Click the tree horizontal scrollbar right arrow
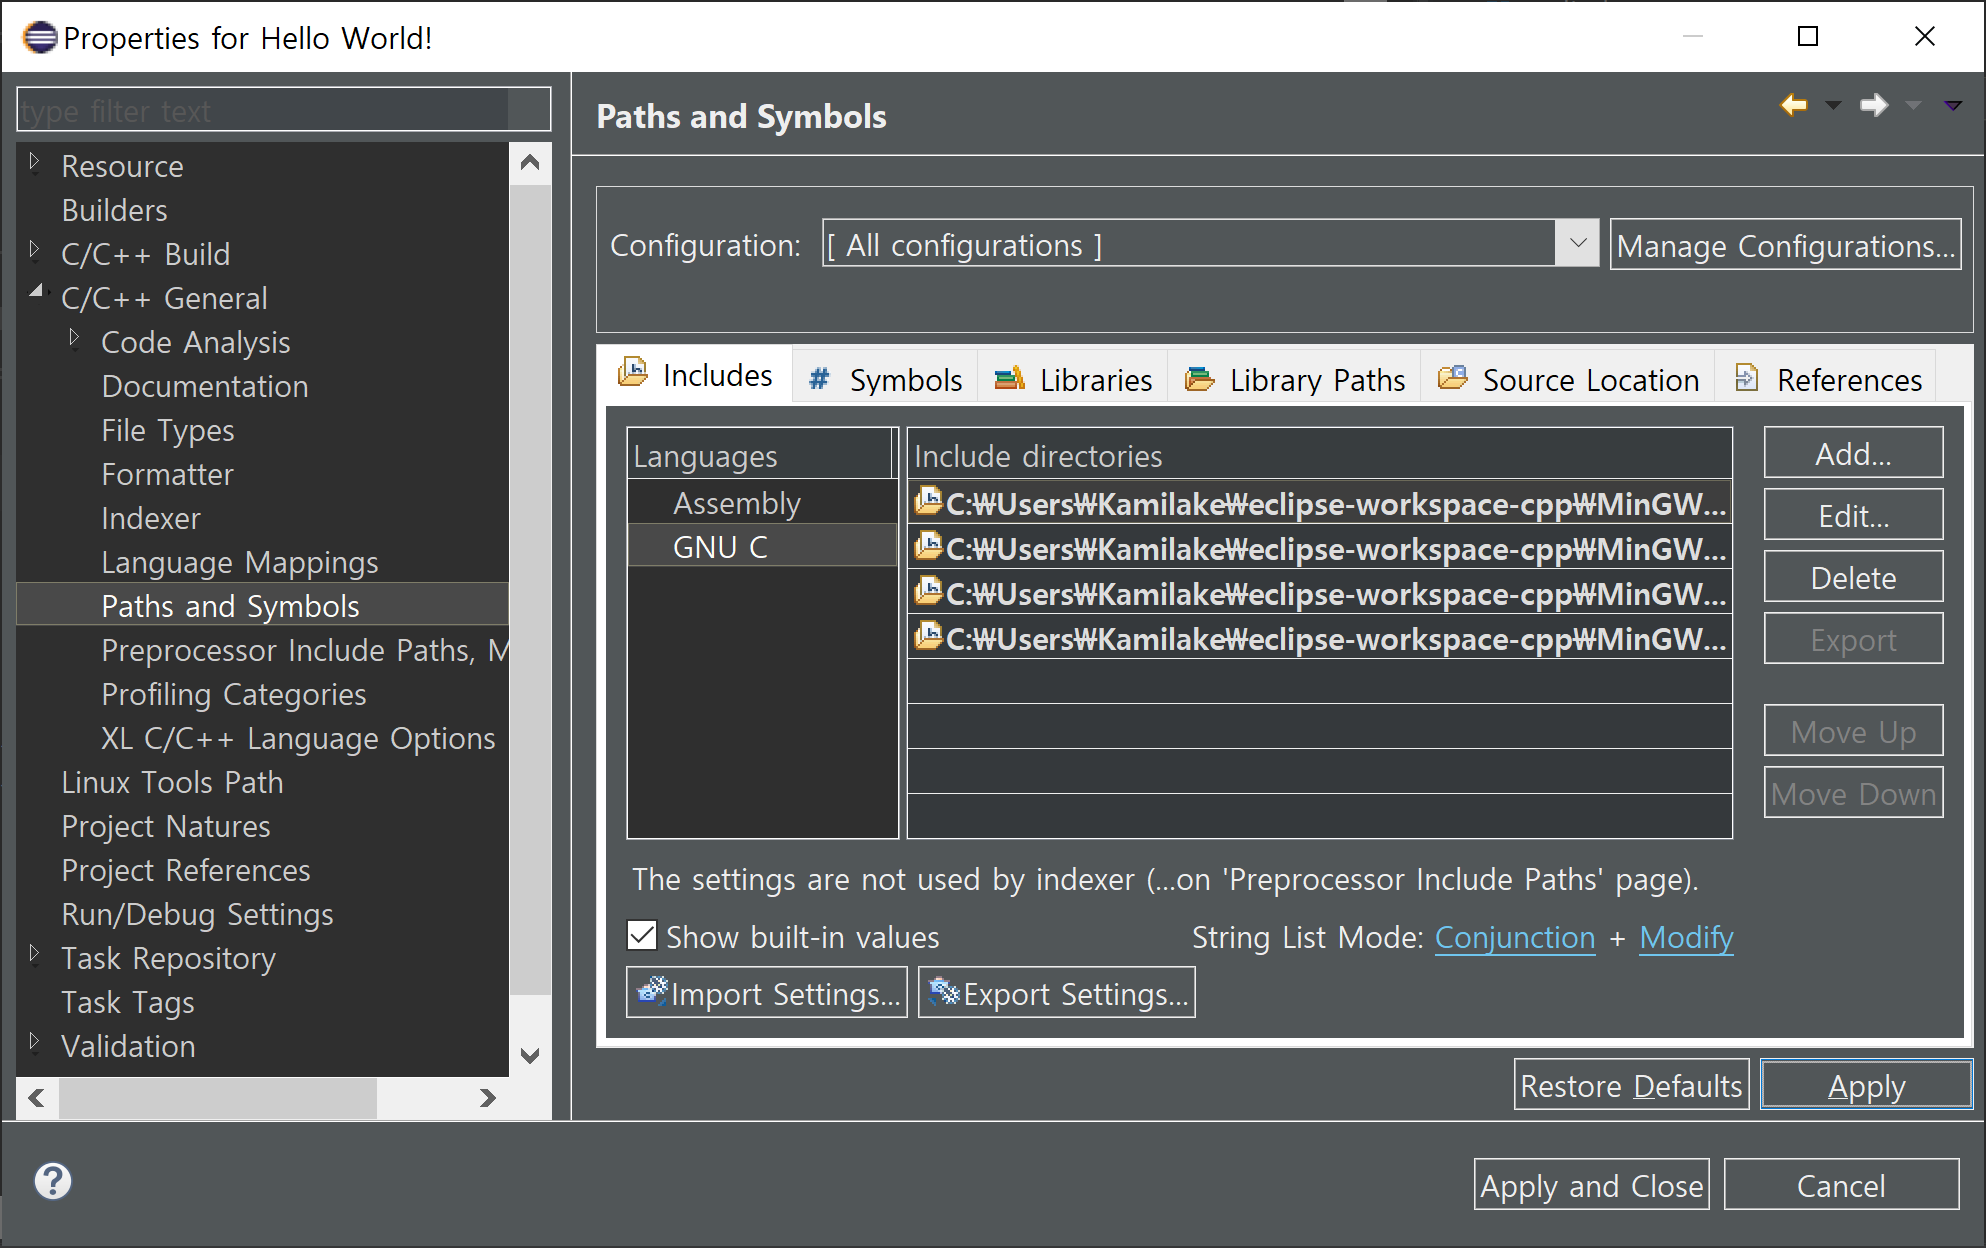Screen dimensions: 1986x1248 pos(487,1098)
